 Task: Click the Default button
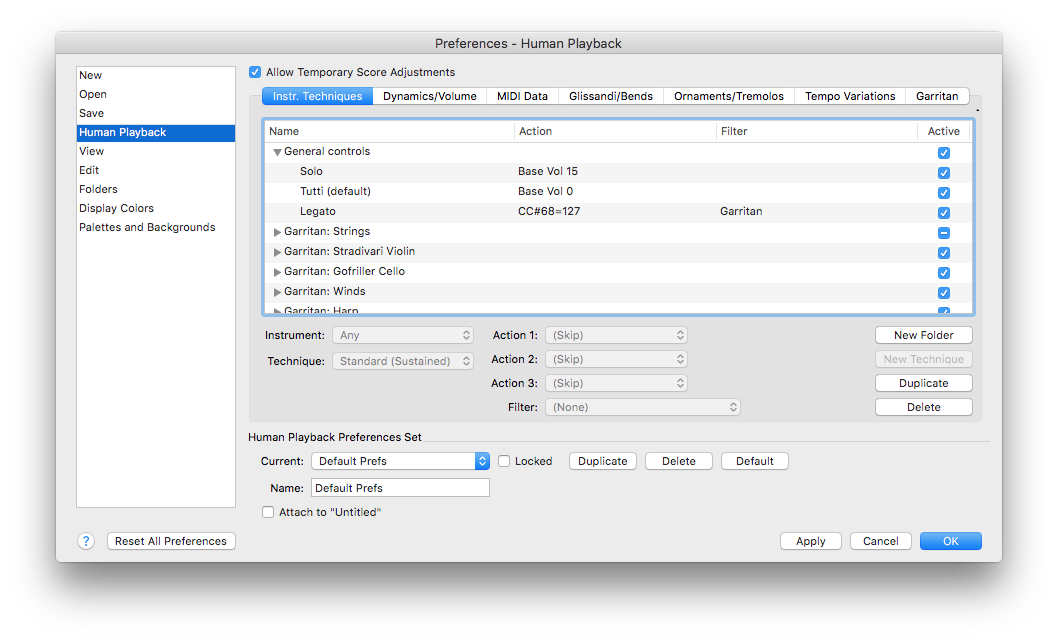tap(754, 461)
